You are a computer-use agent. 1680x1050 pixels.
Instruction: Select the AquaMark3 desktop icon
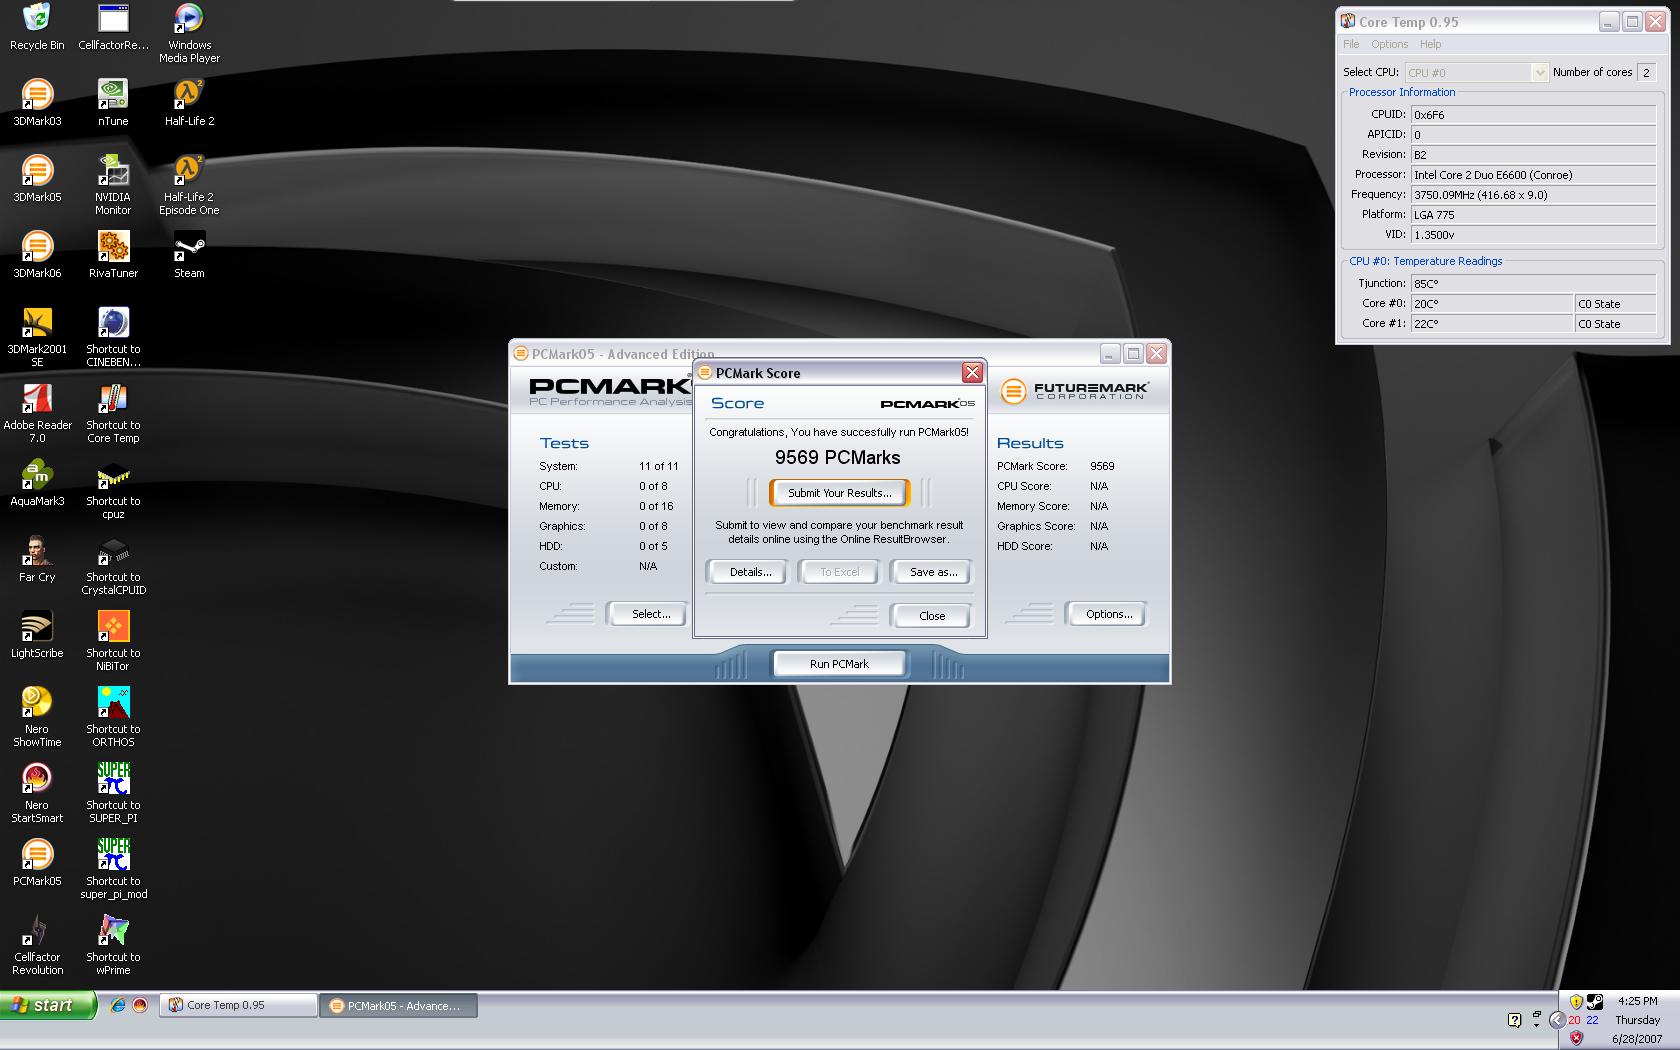click(x=37, y=482)
